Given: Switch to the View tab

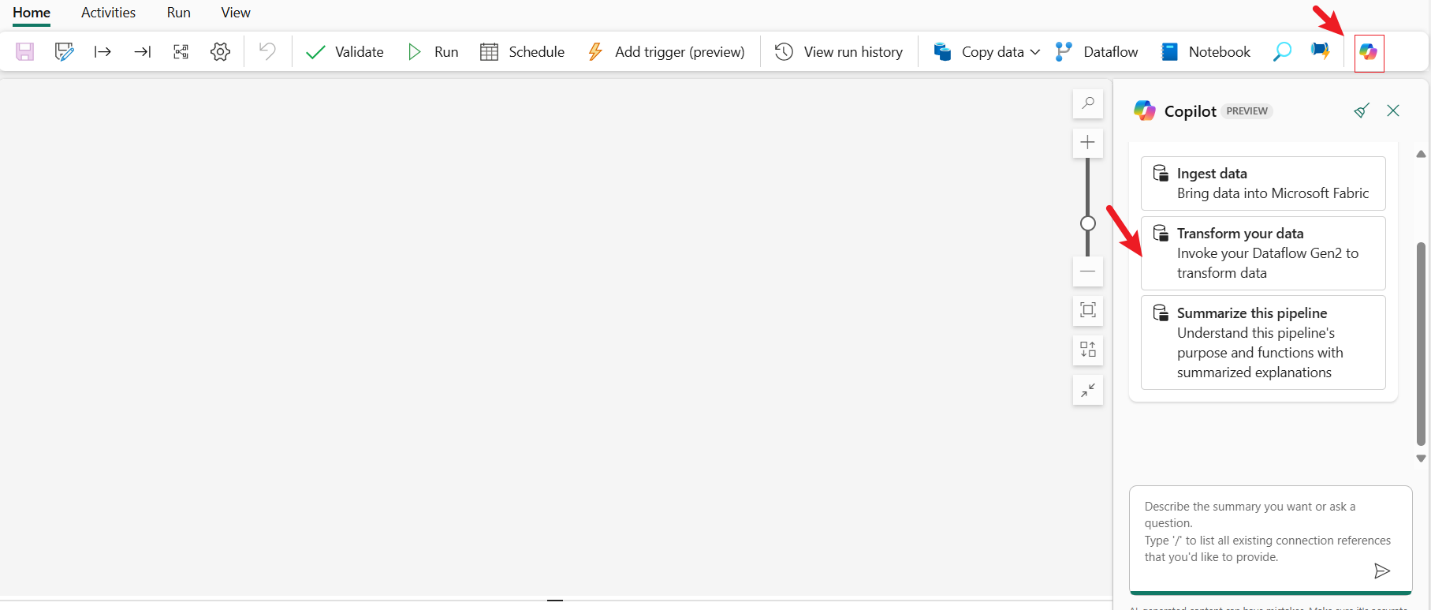Looking at the screenshot, I should click(236, 13).
